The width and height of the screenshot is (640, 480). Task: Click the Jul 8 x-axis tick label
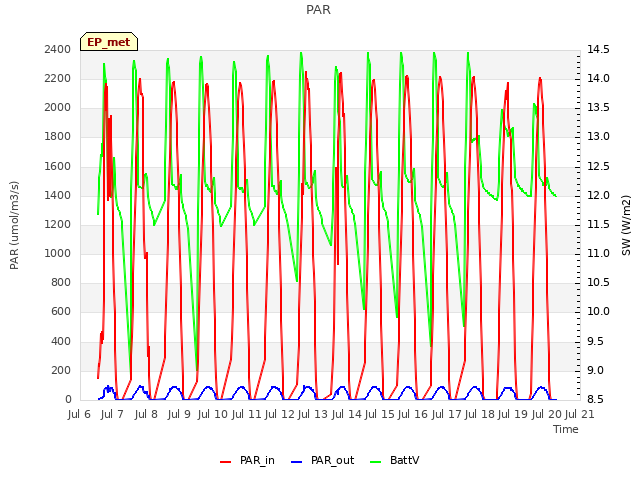click(146, 415)
